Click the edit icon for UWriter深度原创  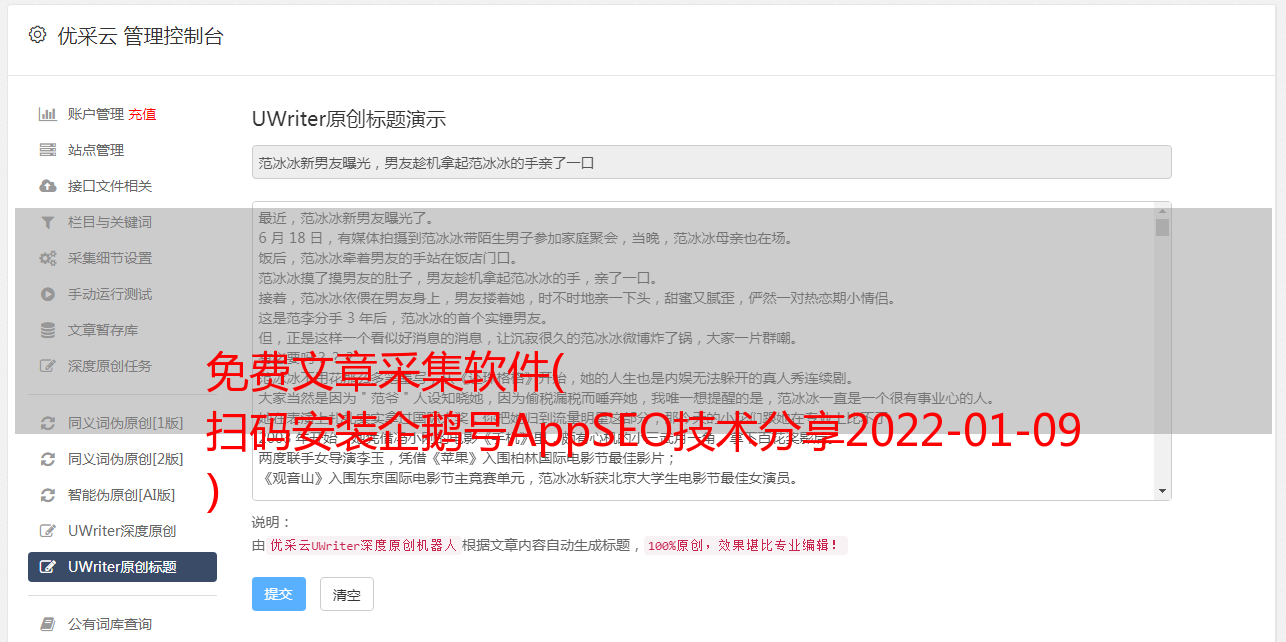click(x=47, y=531)
